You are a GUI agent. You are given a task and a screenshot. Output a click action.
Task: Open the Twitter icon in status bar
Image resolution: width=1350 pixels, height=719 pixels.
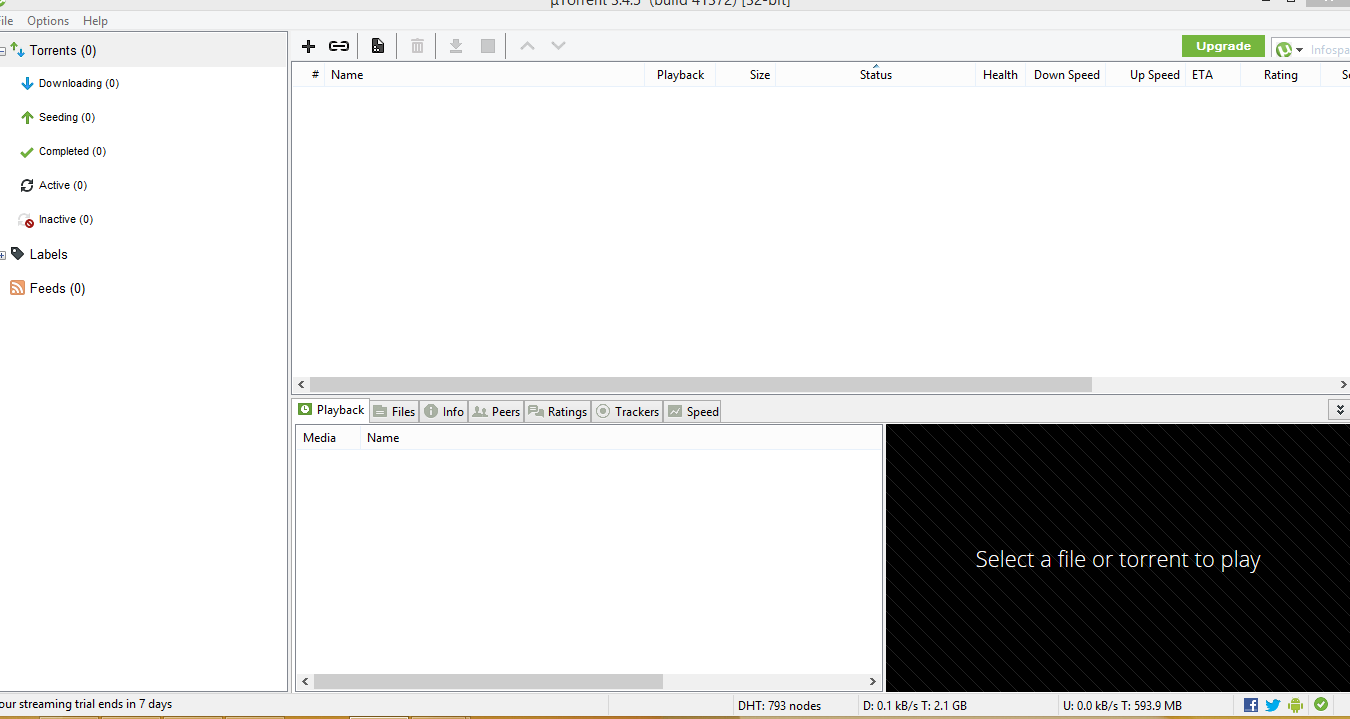click(x=1273, y=705)
